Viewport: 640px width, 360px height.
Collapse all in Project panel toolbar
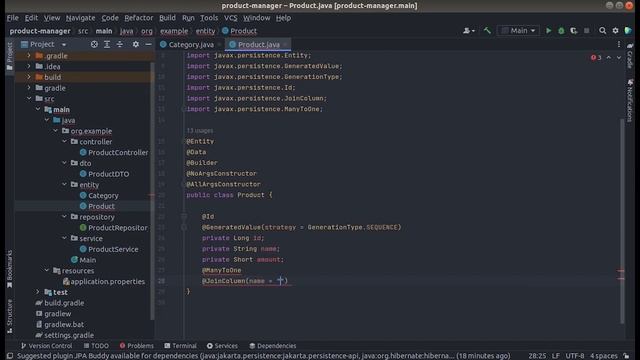(x=120, y=44)
